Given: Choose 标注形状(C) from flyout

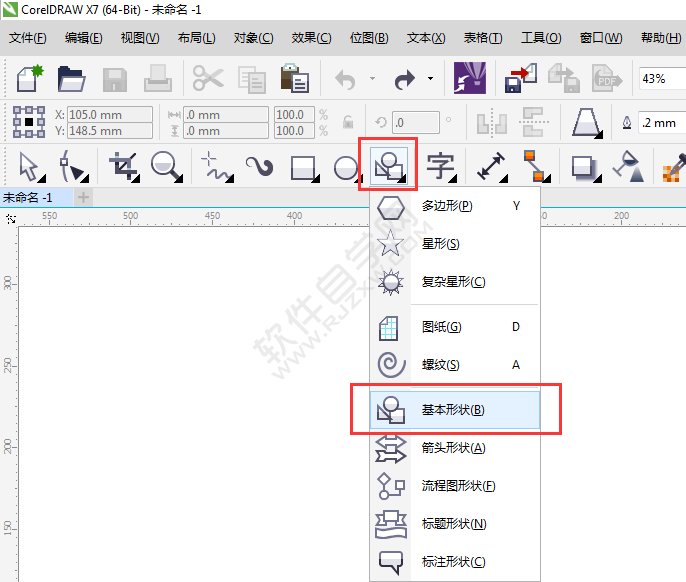Looking at the screenshot, I should pos(455,562).
